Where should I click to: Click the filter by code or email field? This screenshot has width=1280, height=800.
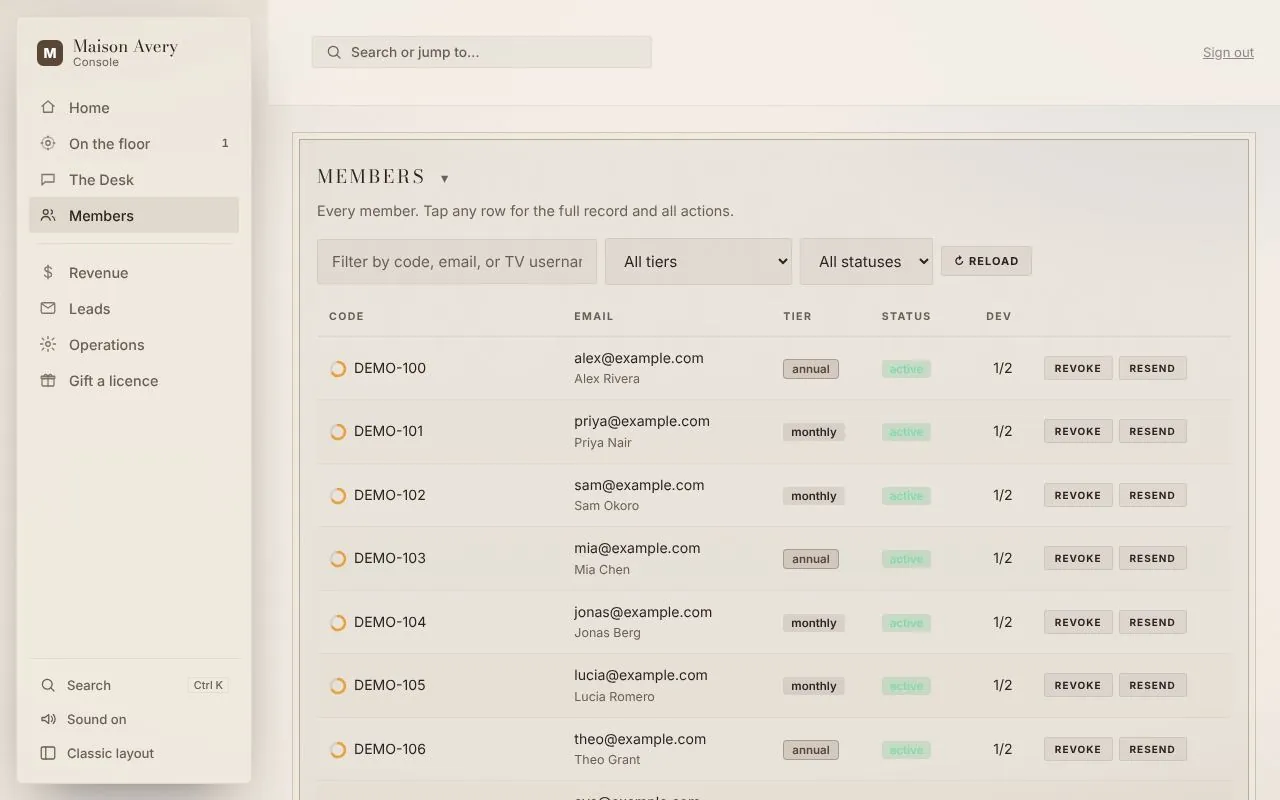tap(457, 261)
